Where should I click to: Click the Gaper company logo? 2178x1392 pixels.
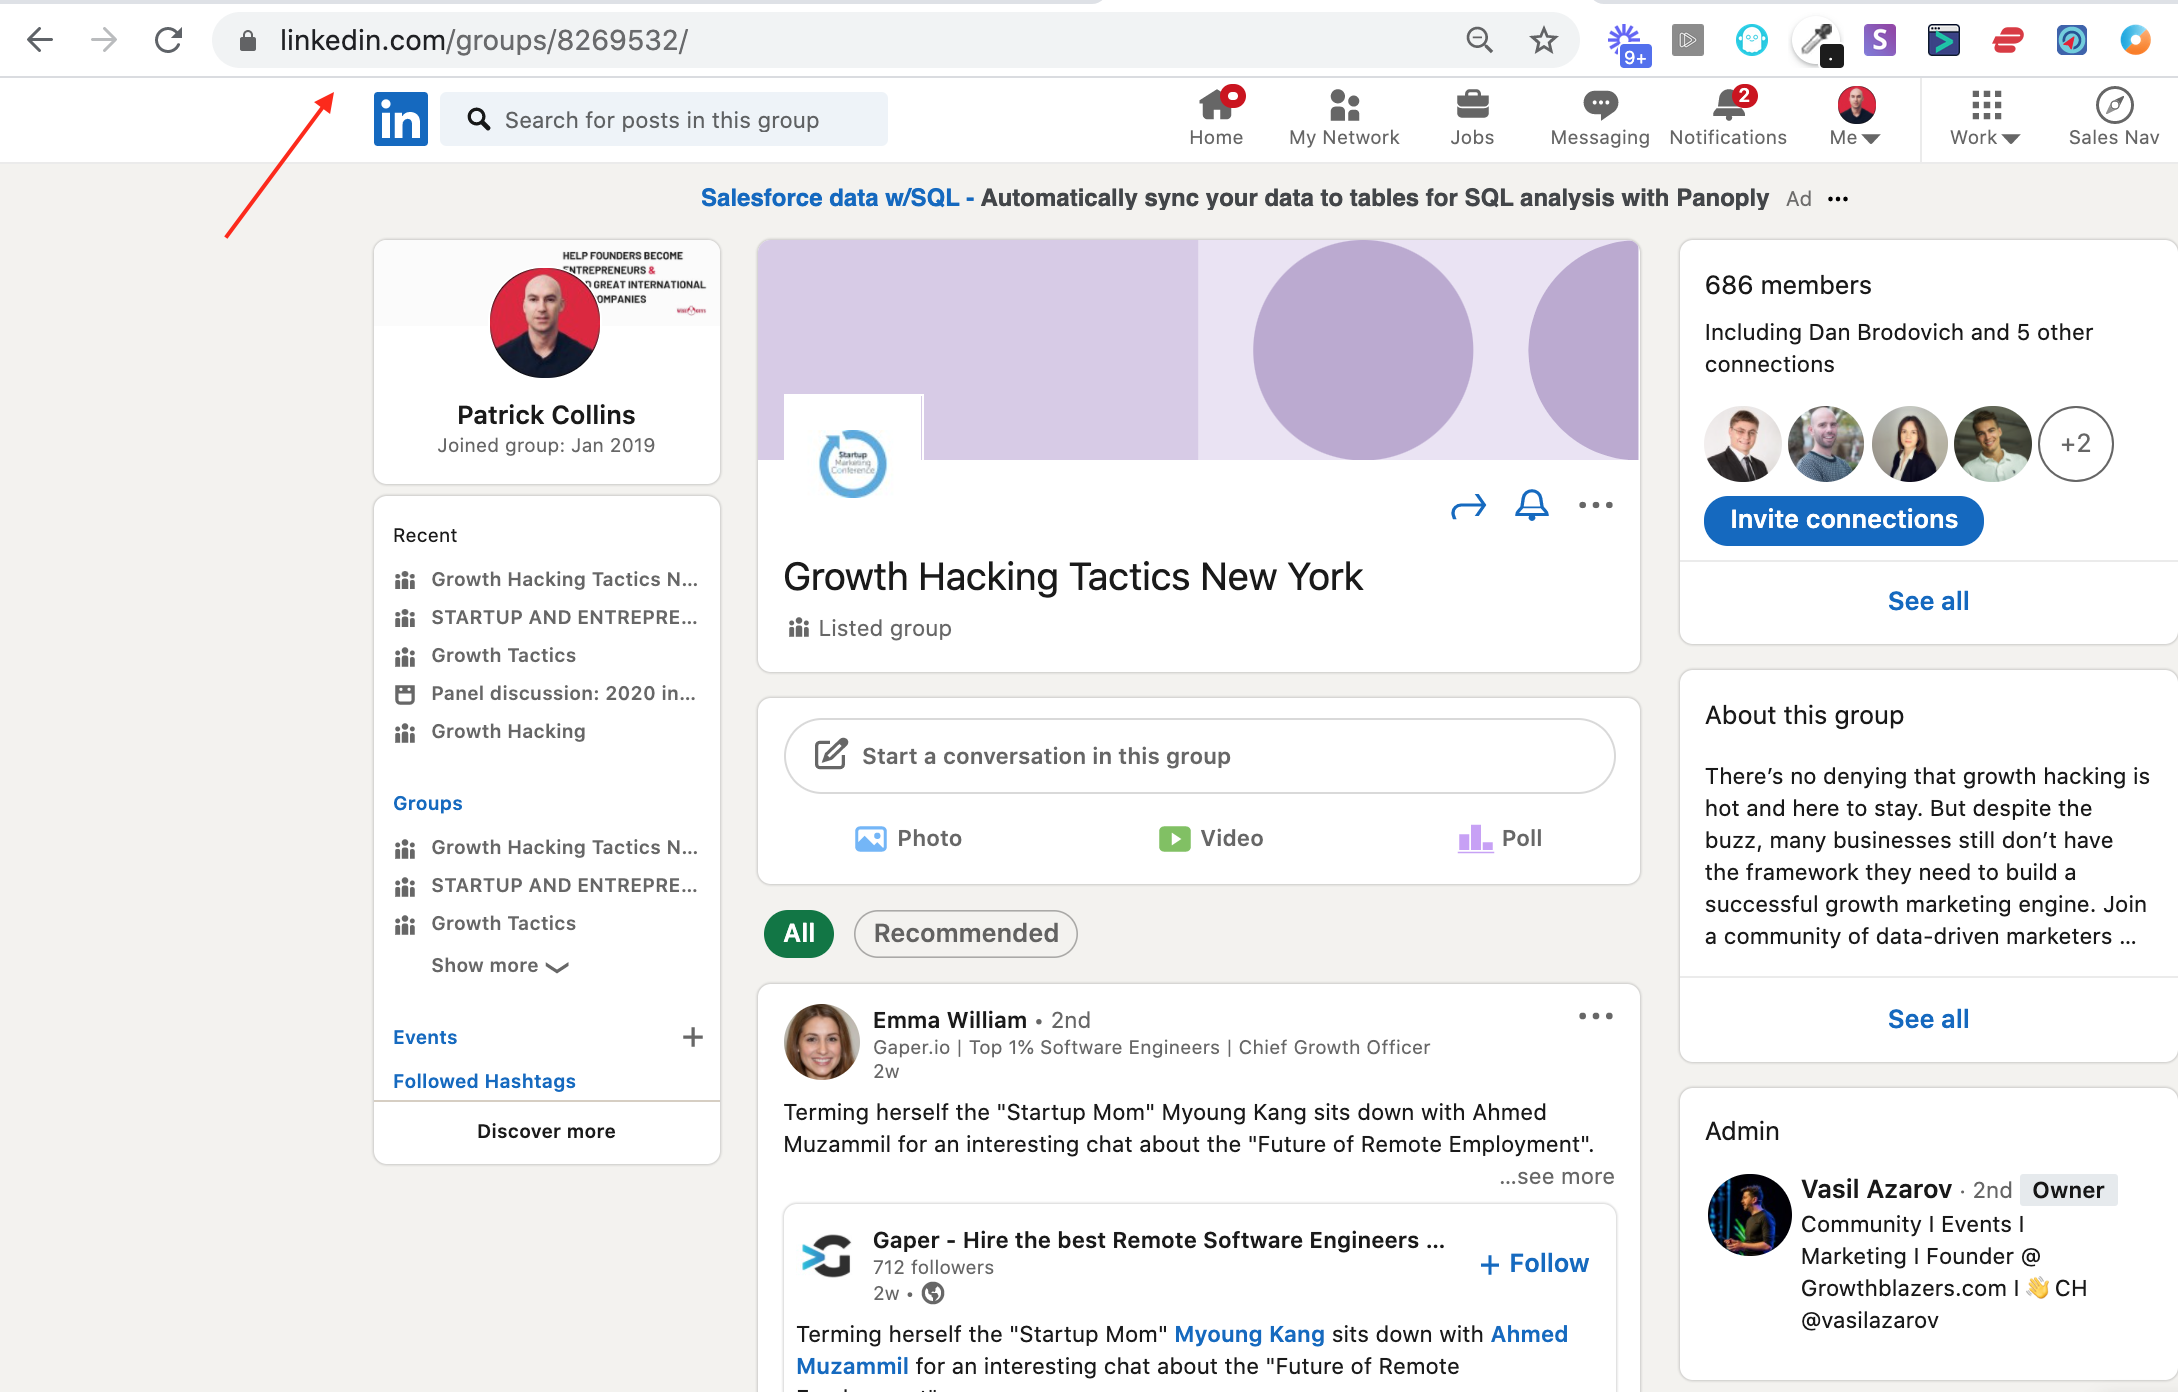[x=827, y=1256]
